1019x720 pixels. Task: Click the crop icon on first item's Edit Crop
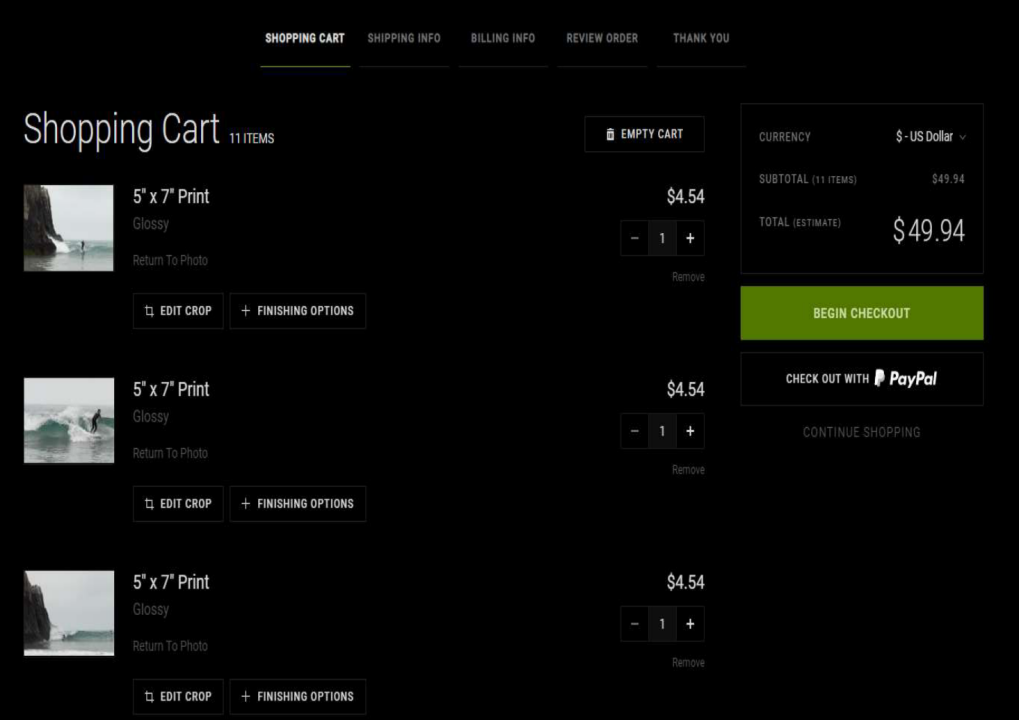click(x=149, y=311)
